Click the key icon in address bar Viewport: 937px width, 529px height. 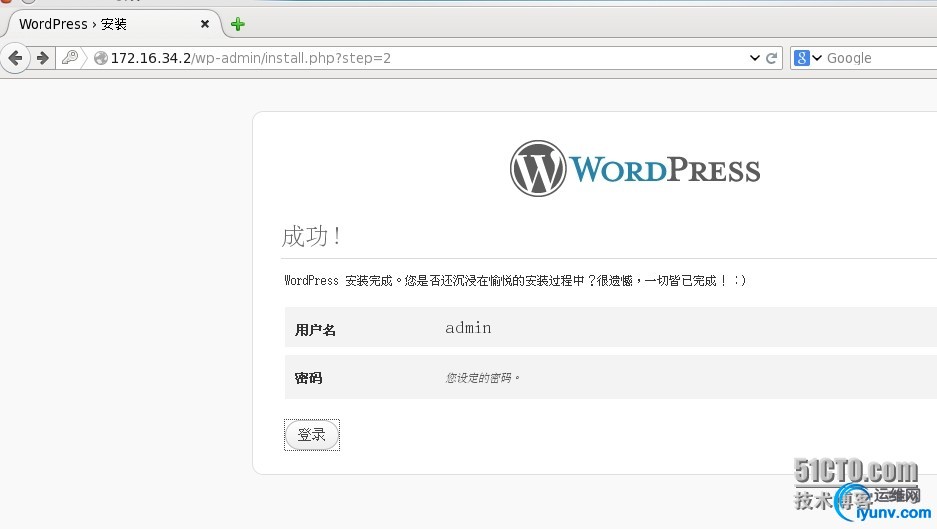(70, 57)
